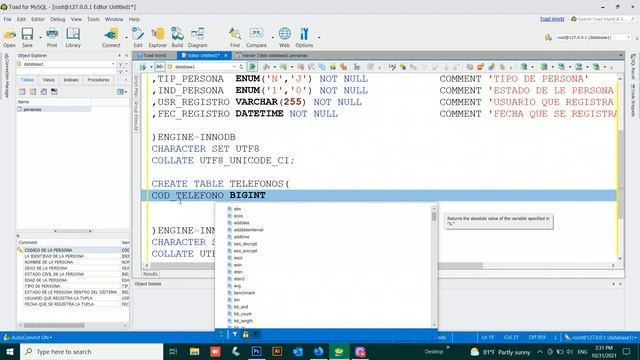Select the Indexes tab in Object Explorer
640x360 pixels.
pos(71,80)
